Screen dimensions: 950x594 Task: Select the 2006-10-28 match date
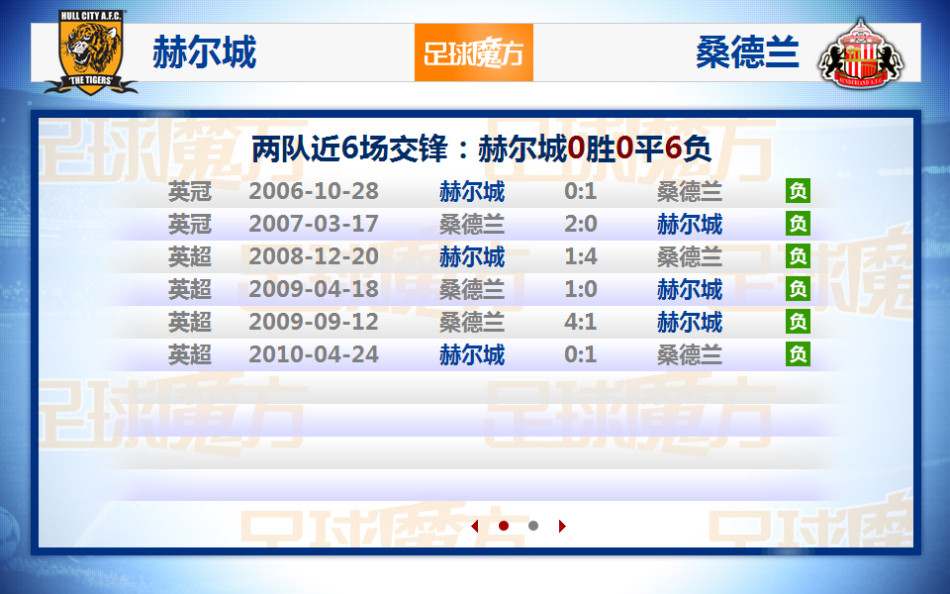click(x=313, y=191)
